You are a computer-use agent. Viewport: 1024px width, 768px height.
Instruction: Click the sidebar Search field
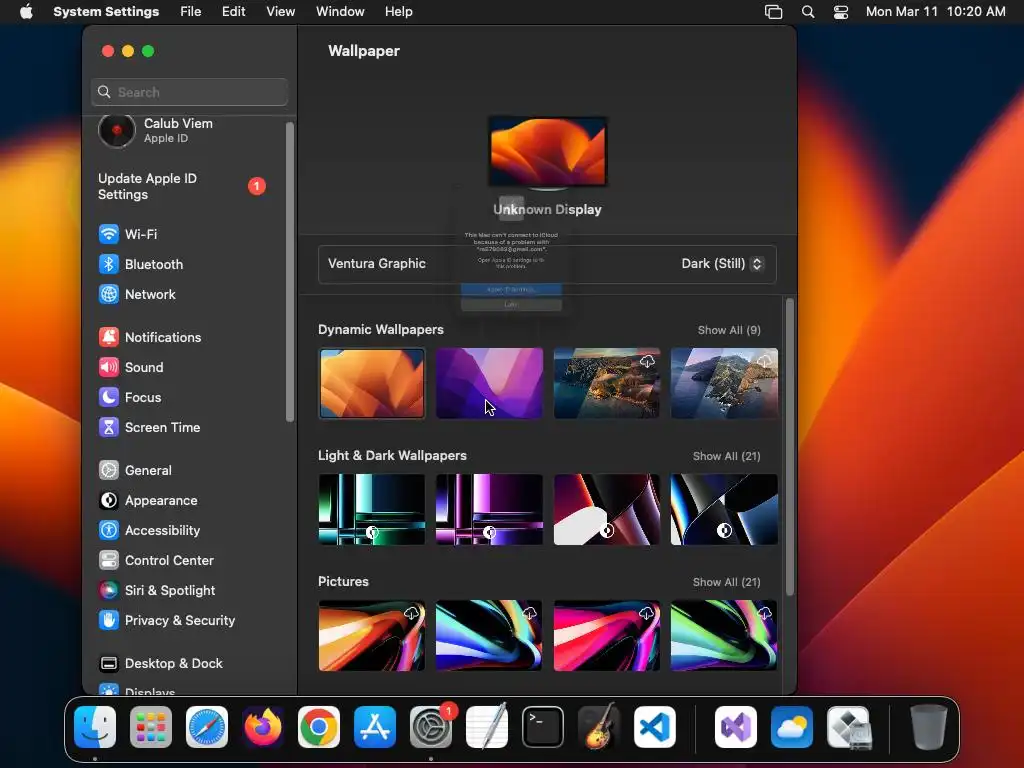(189, 92)
